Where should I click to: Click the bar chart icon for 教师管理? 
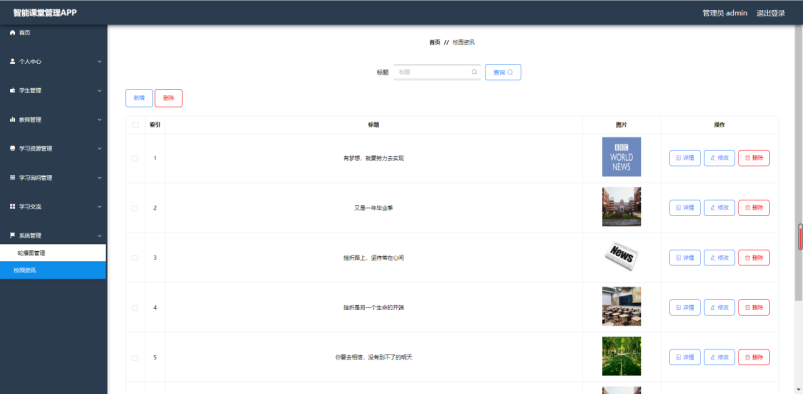[x=13, y=119]
